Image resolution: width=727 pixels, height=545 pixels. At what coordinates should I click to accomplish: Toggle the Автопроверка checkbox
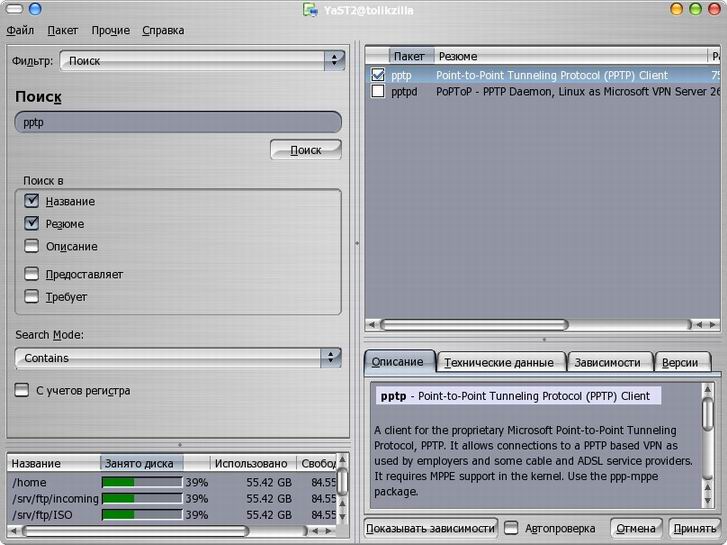click(511, 528)
